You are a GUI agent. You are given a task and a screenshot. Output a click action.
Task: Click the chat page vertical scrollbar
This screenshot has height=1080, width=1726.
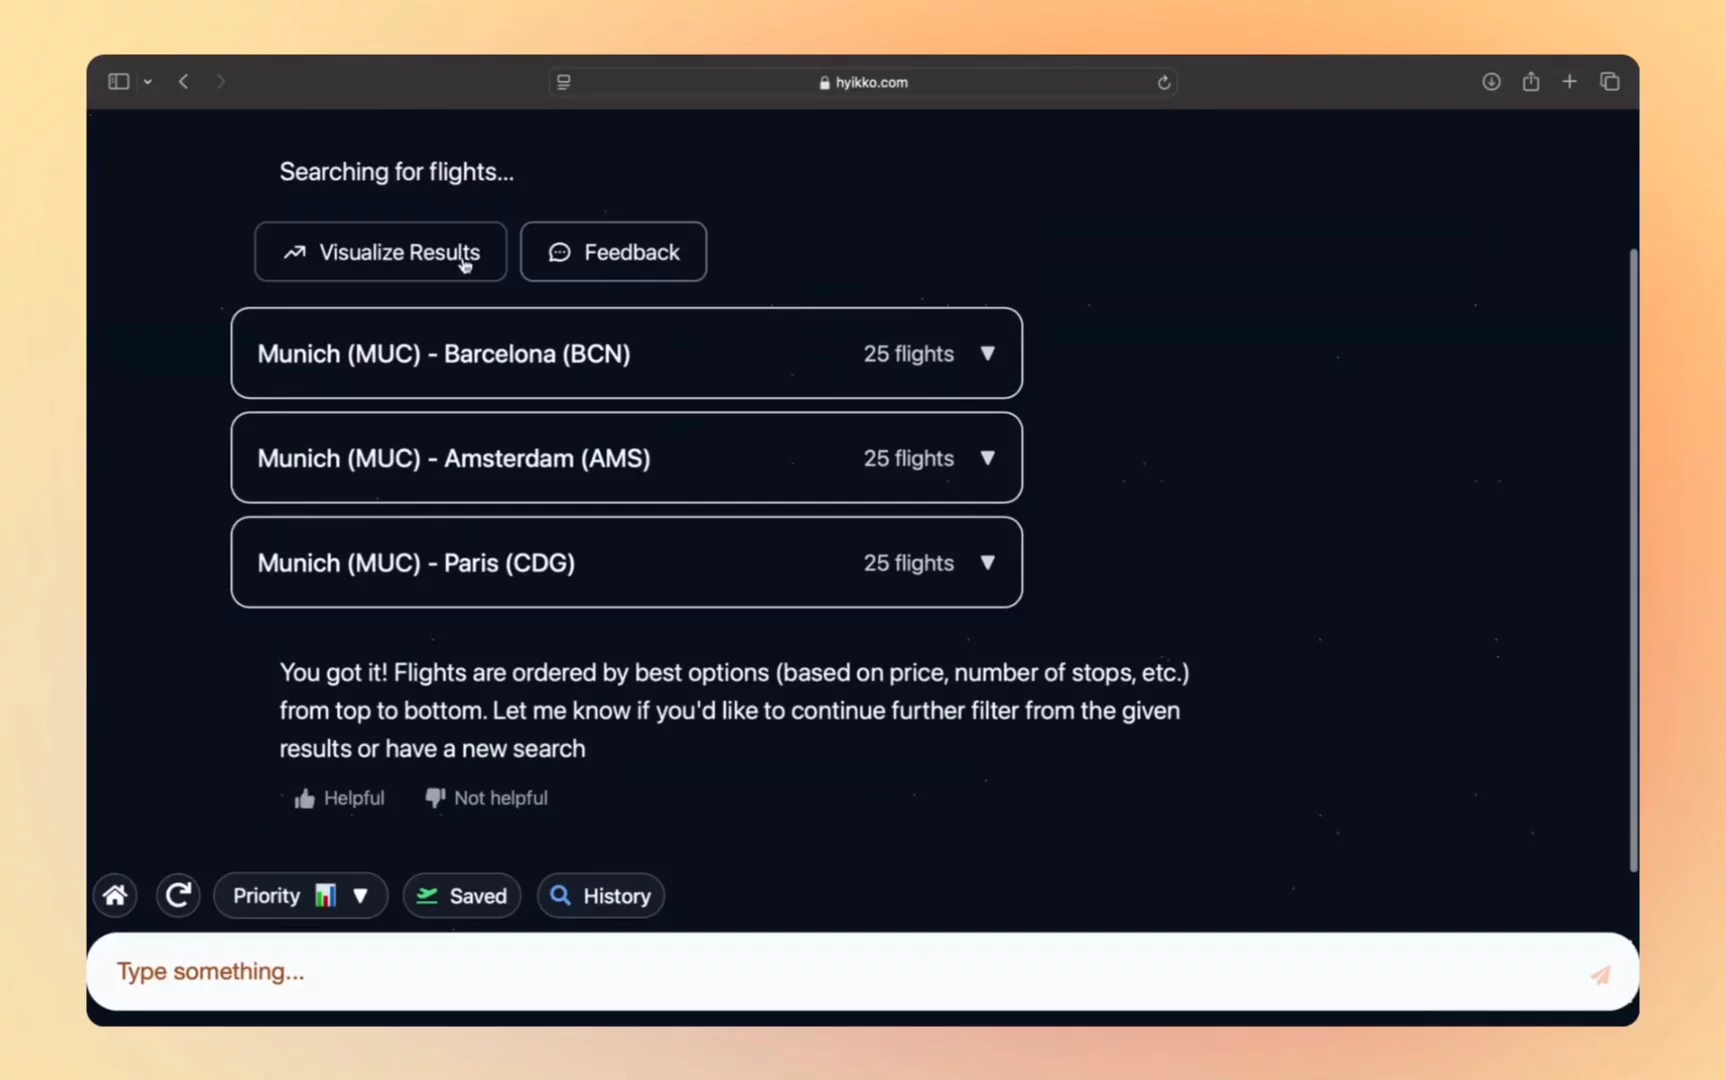(1634, 560)
